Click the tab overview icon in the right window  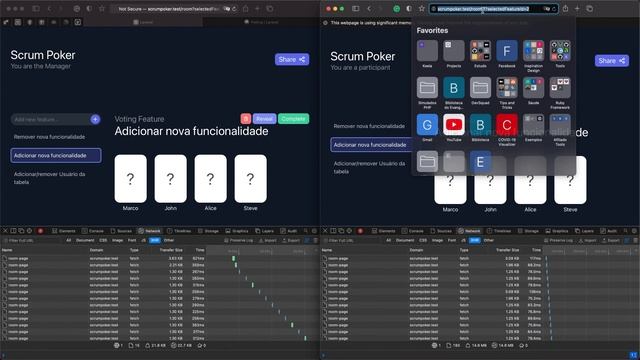(589, 9)
